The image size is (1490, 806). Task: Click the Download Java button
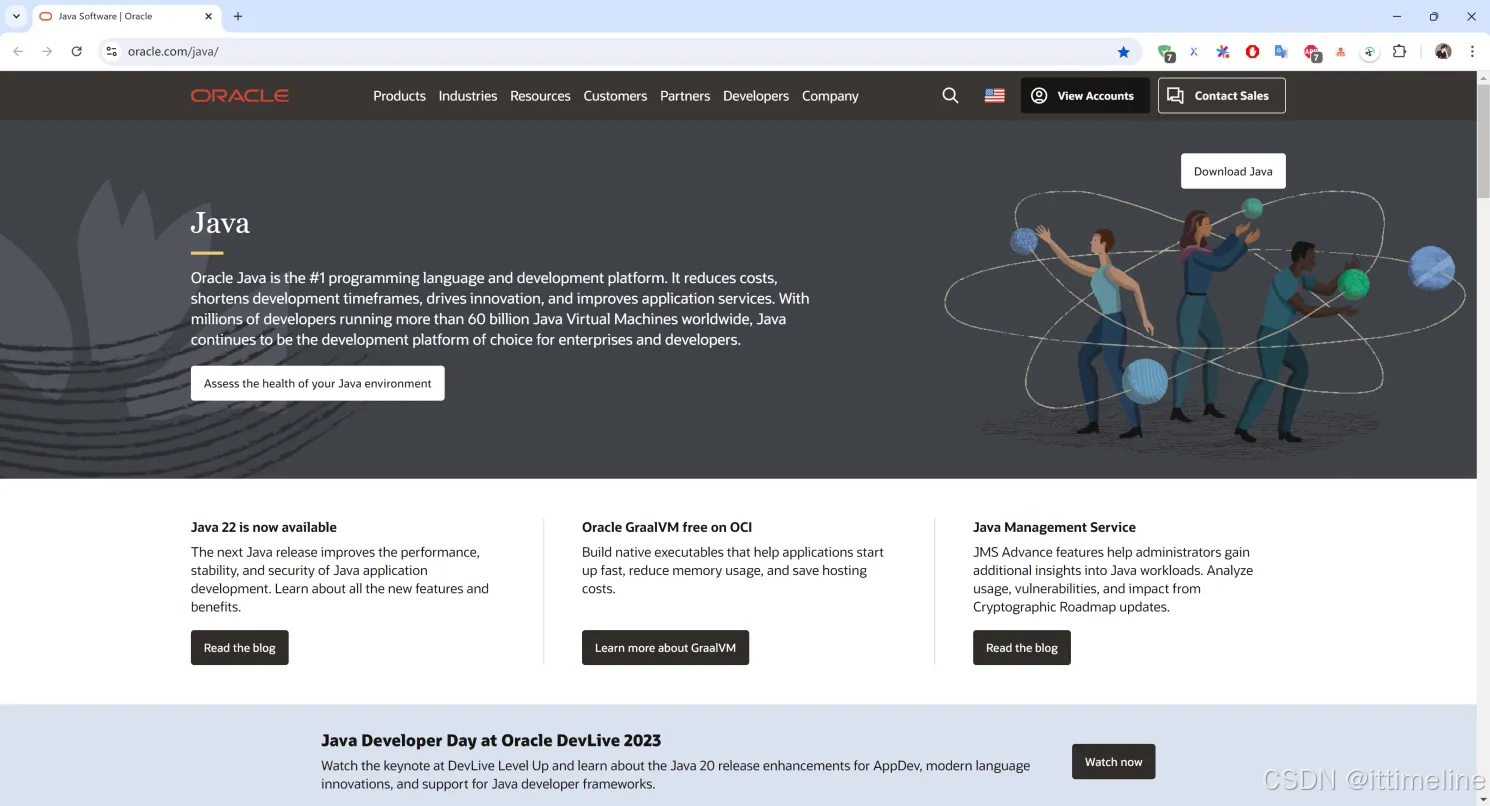[x=1233, y=171]
